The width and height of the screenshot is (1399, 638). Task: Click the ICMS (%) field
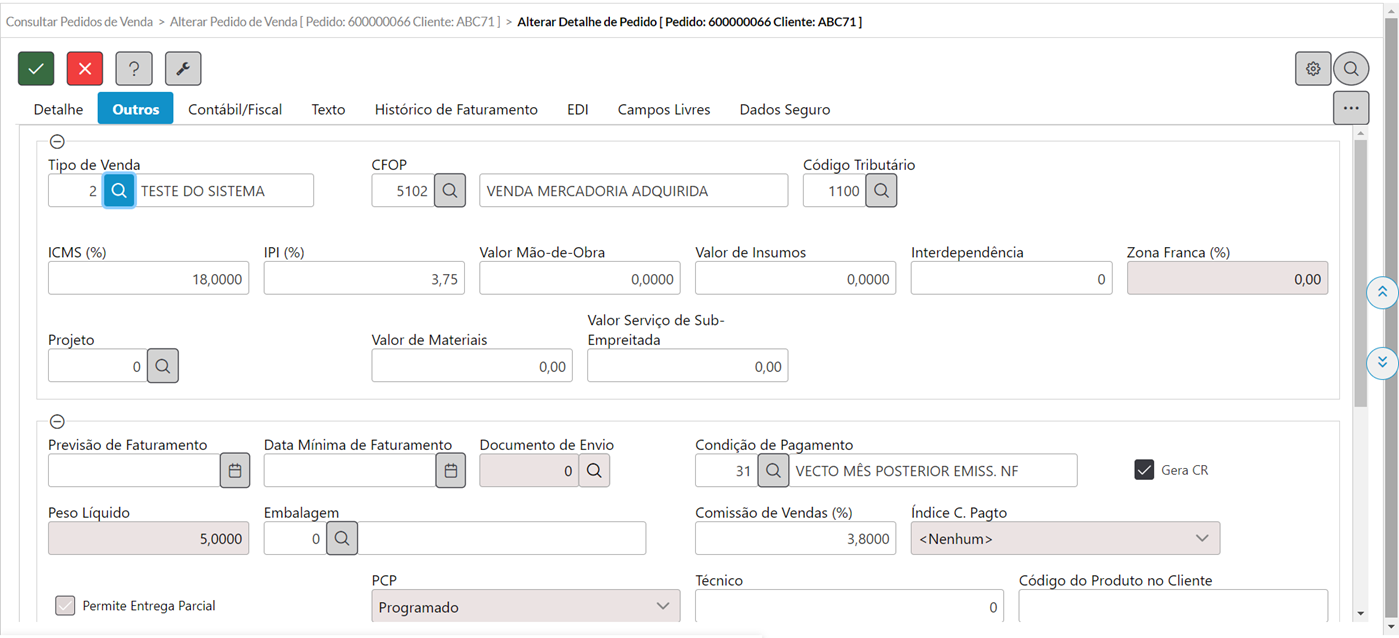[148, 278]
